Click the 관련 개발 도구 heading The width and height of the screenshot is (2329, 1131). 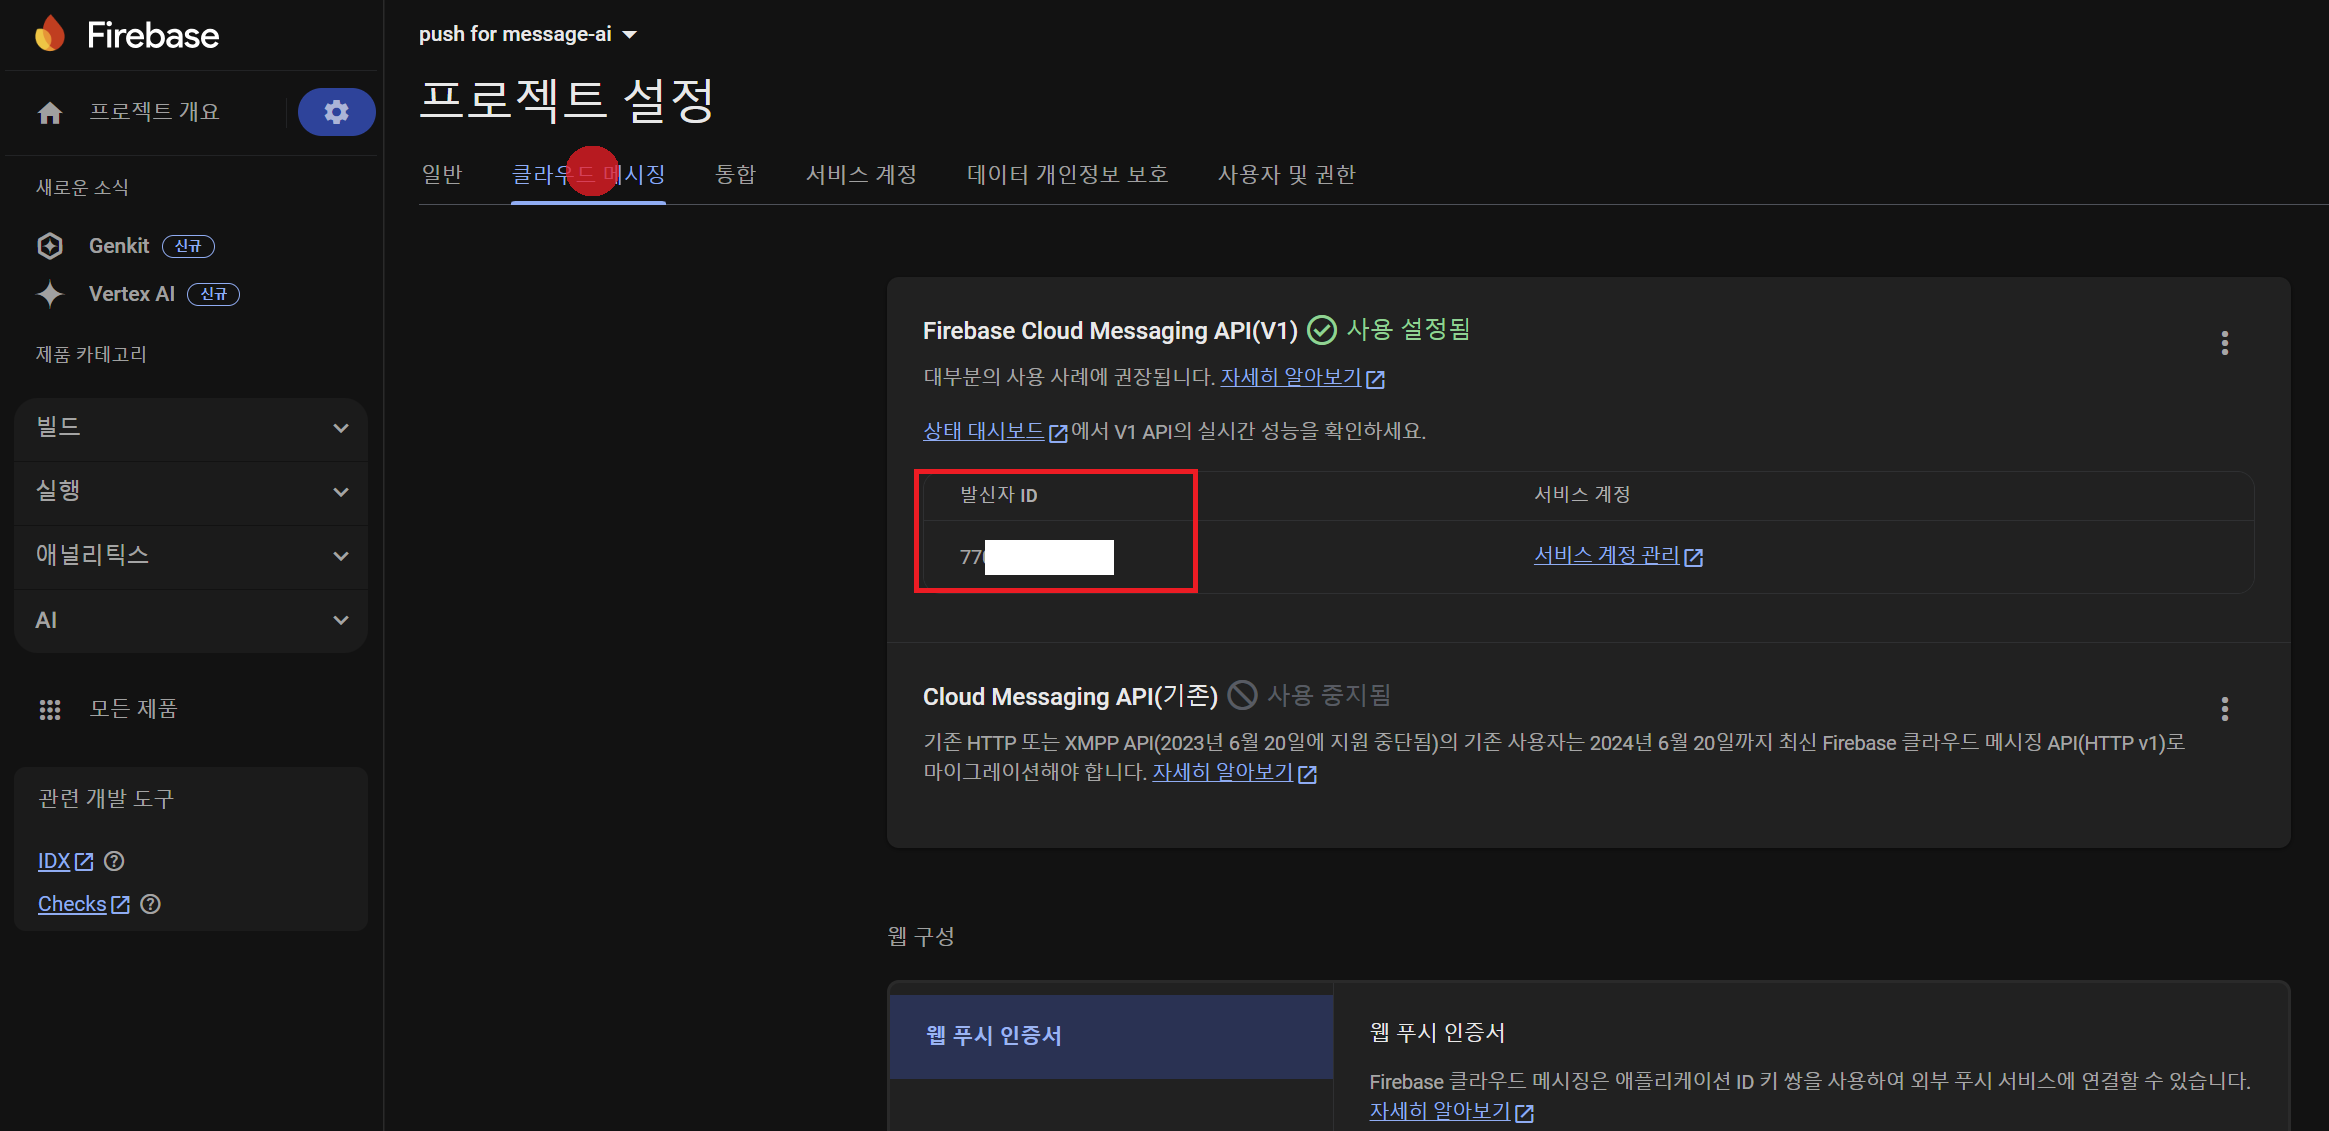pos(106,799)
